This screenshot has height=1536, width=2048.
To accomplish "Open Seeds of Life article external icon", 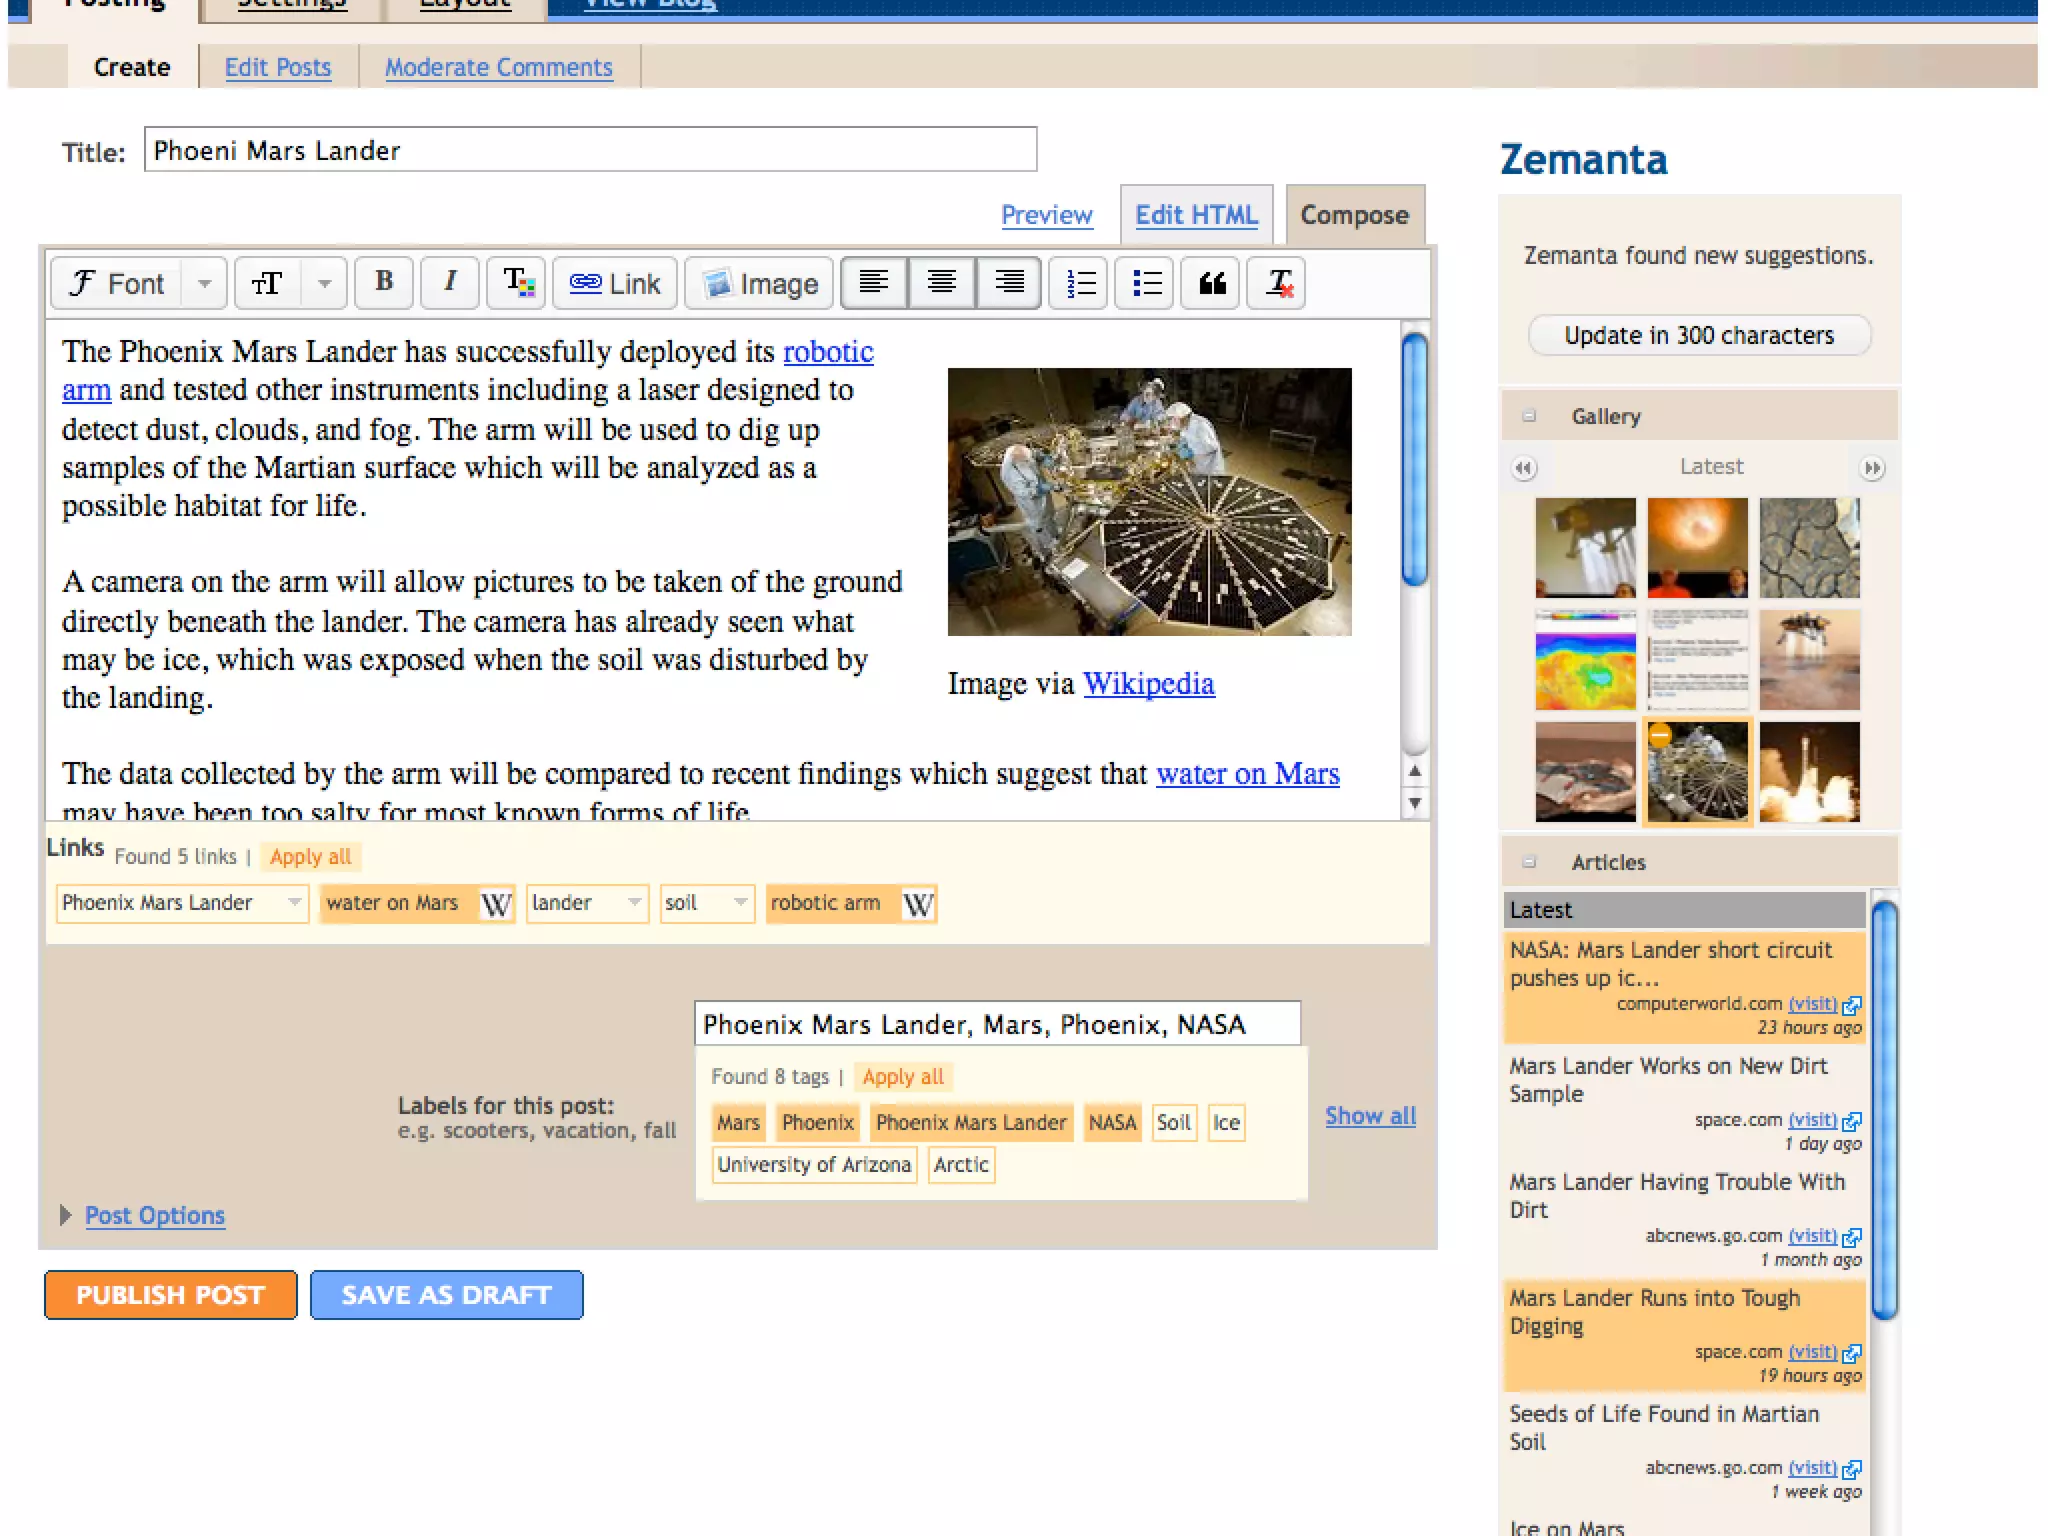I will pyautogui.click(x=1852, y=1469).
